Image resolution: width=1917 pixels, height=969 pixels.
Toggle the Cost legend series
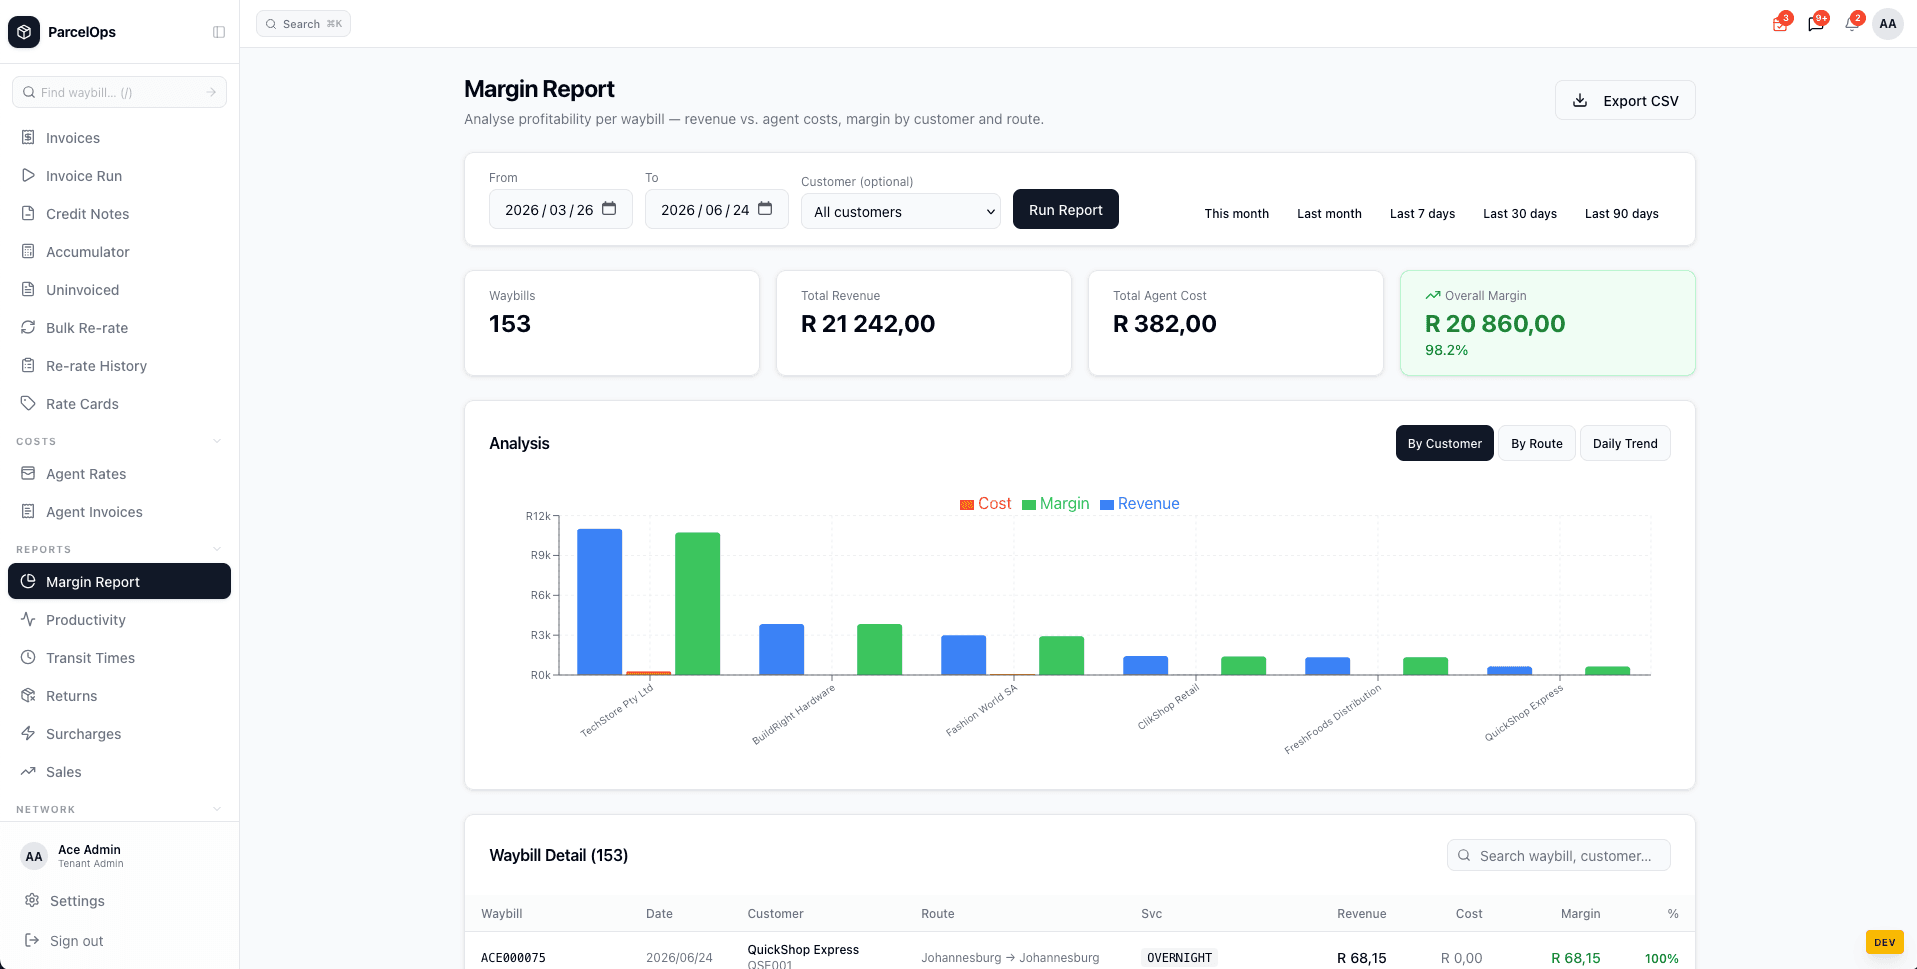tap(985, 503)
